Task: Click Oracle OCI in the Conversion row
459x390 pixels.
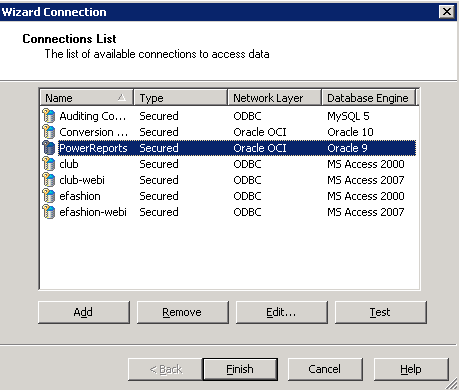Action: click(x=260, y=132)
